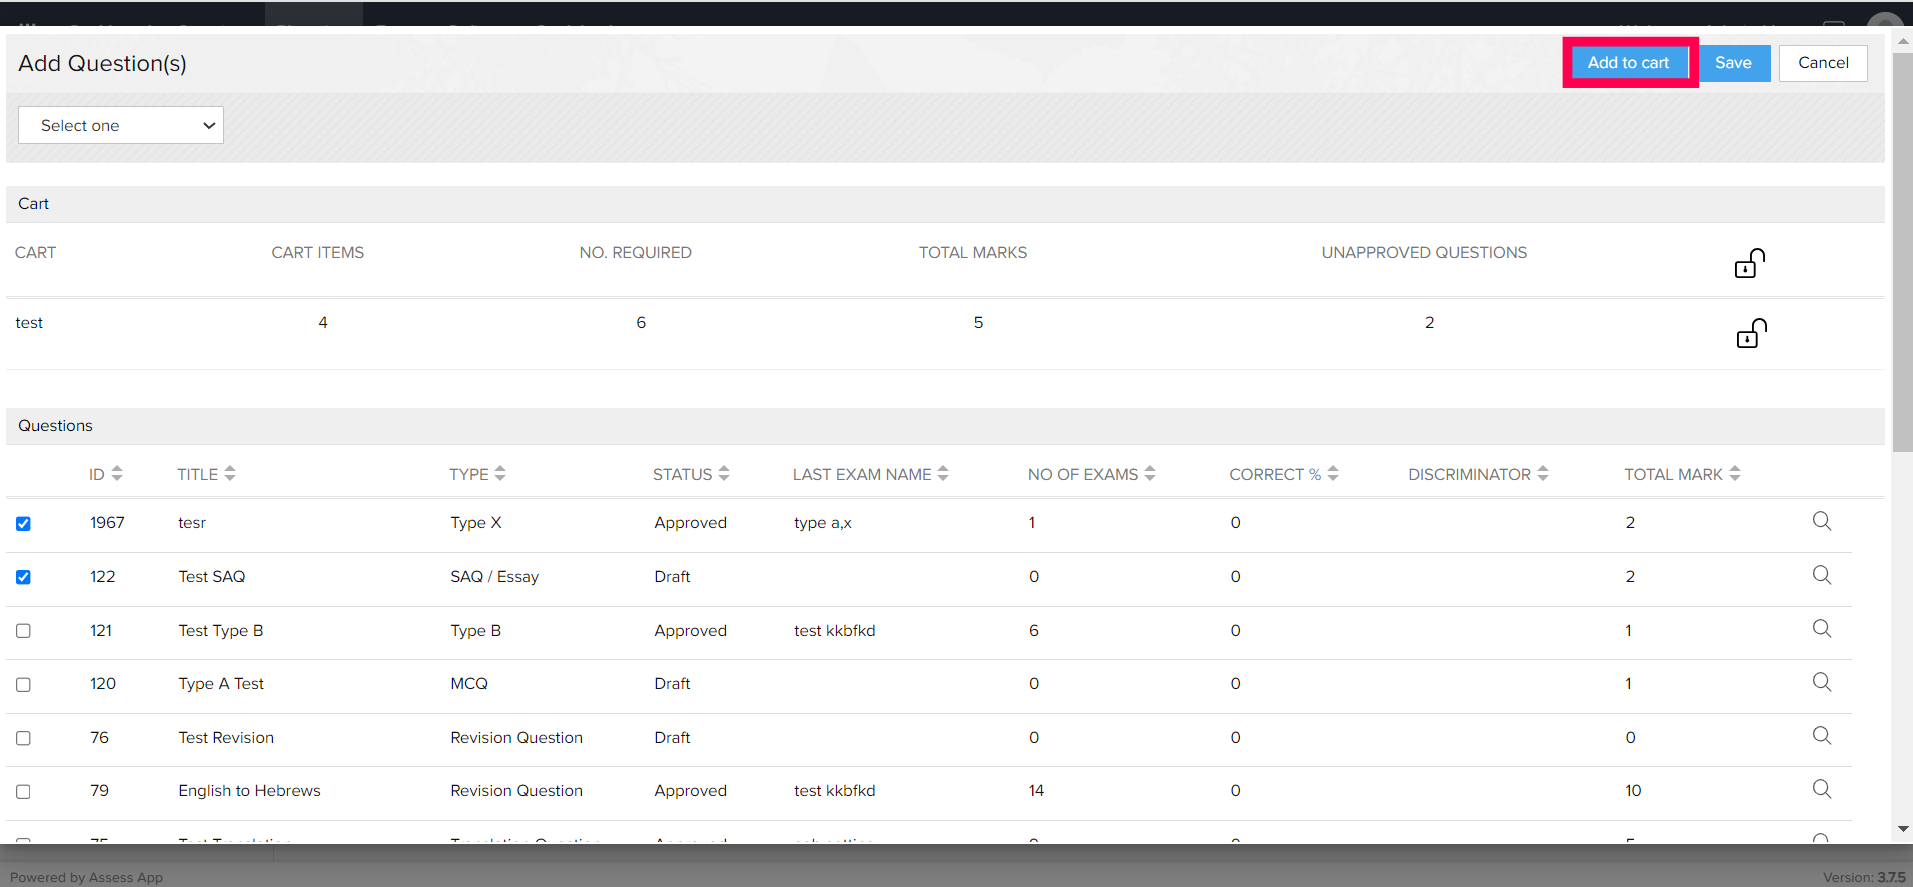Preview the English to Hebrews question

tap(1821, 789)
